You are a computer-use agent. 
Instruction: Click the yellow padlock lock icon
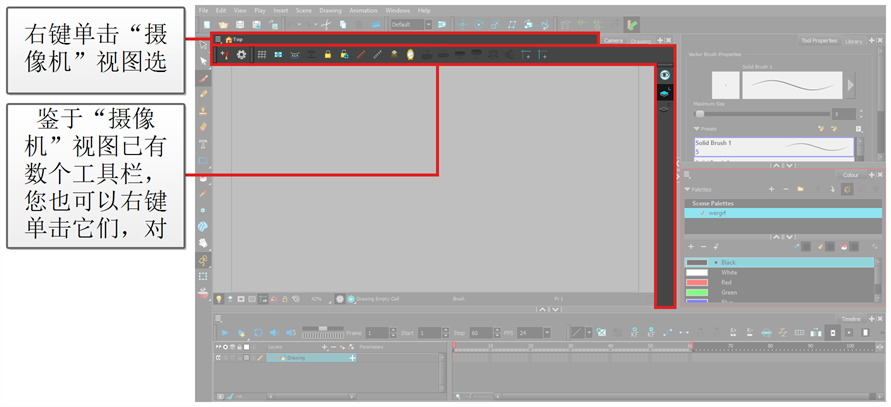(327, 54)
